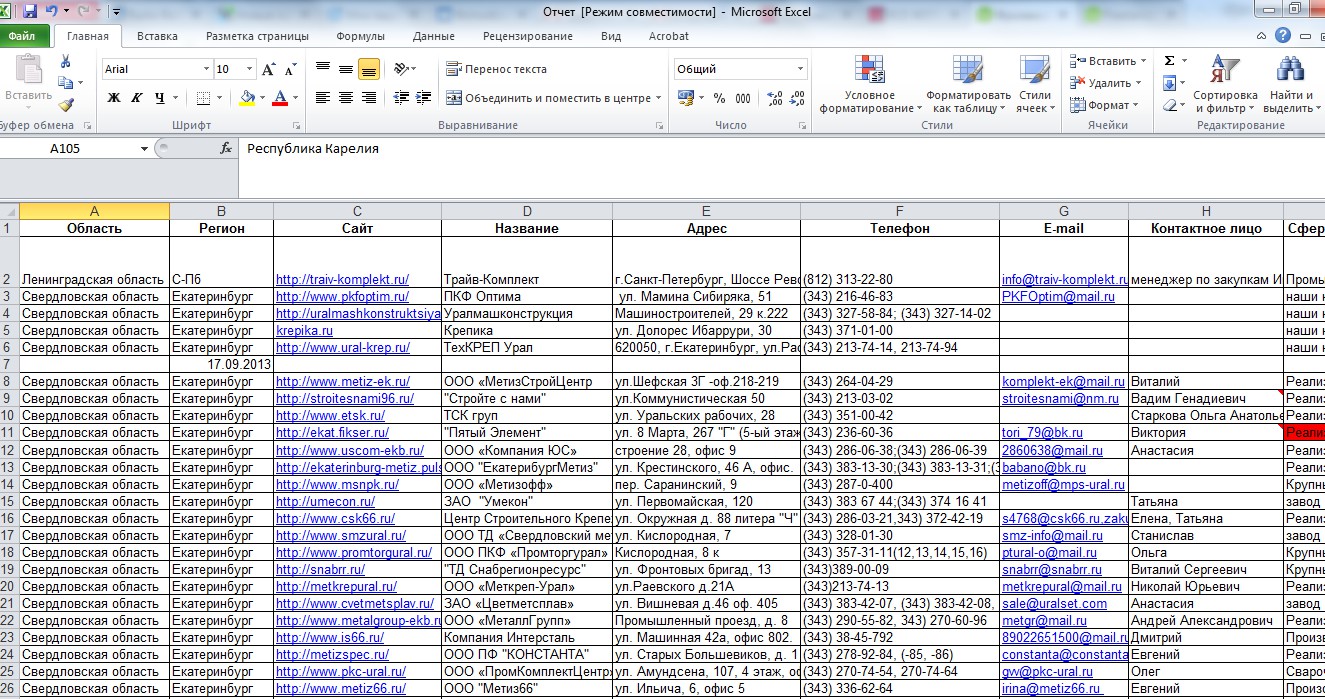Copy selection using the copy icon
The image size is (1325, 699).
66,83
